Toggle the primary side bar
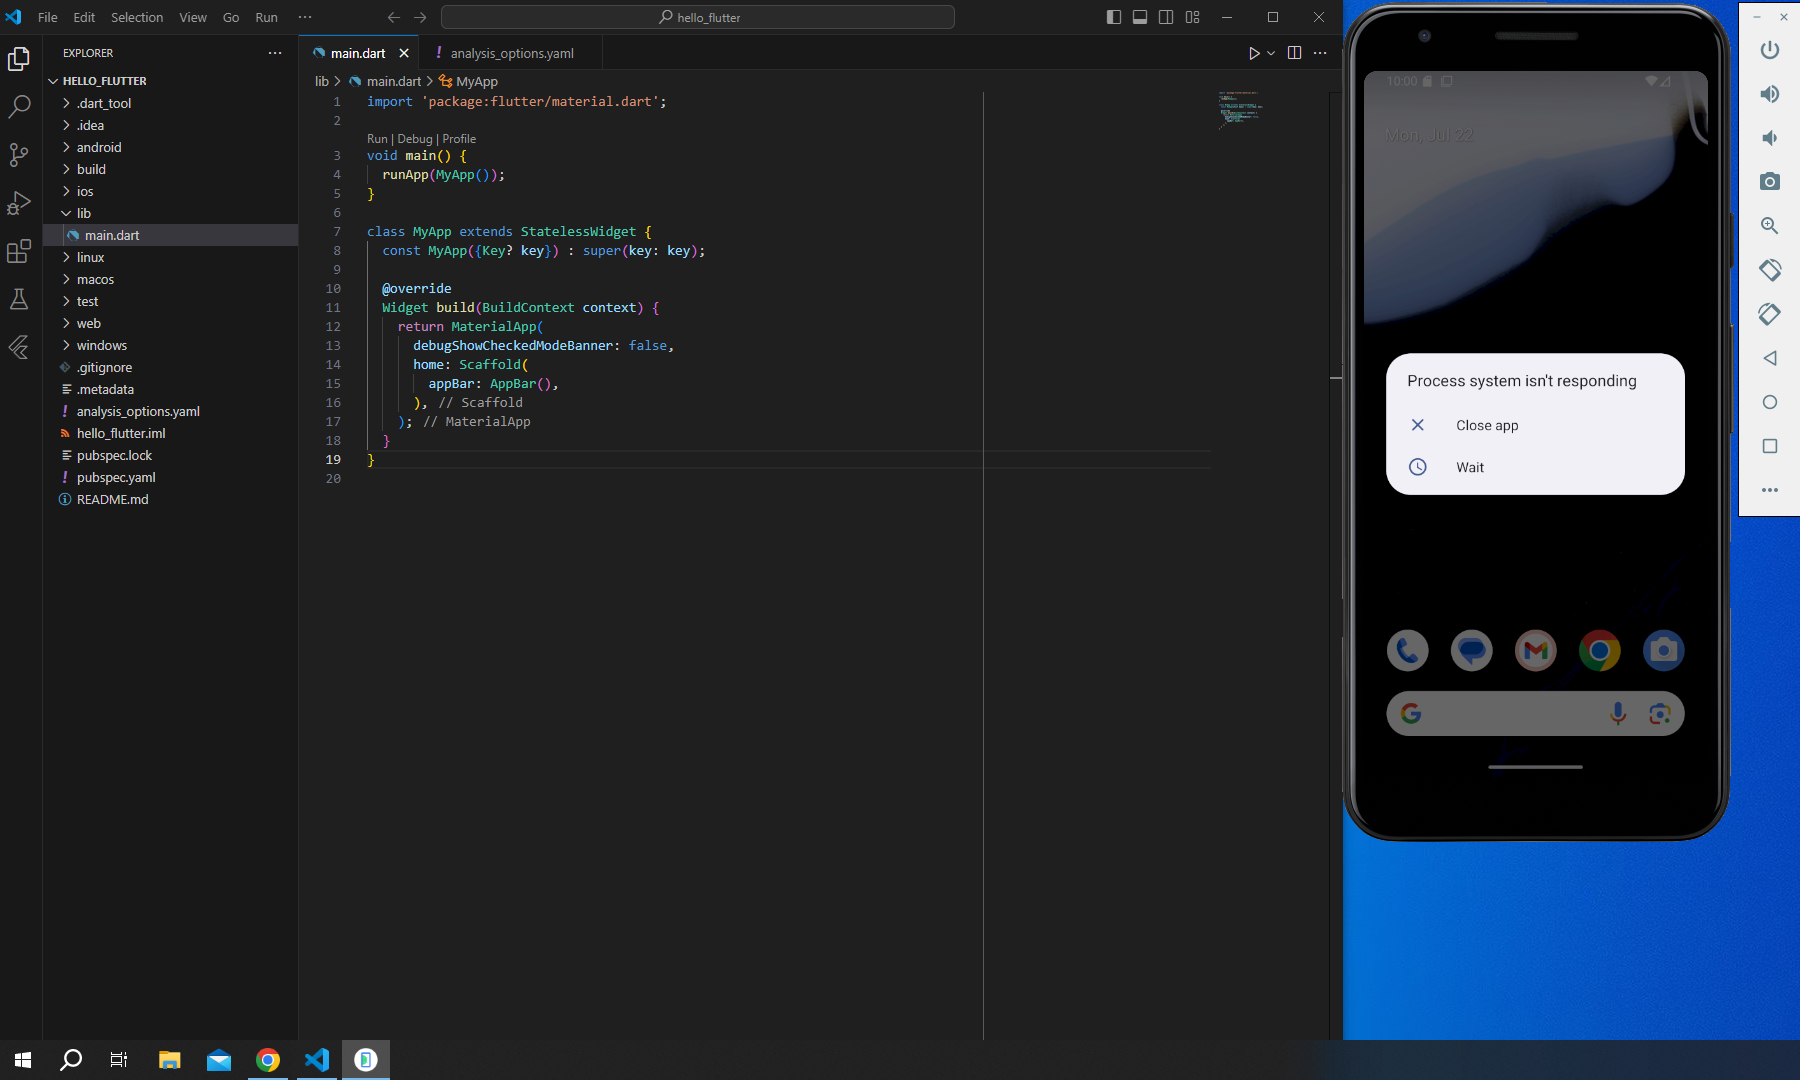 click(1114, 17)
